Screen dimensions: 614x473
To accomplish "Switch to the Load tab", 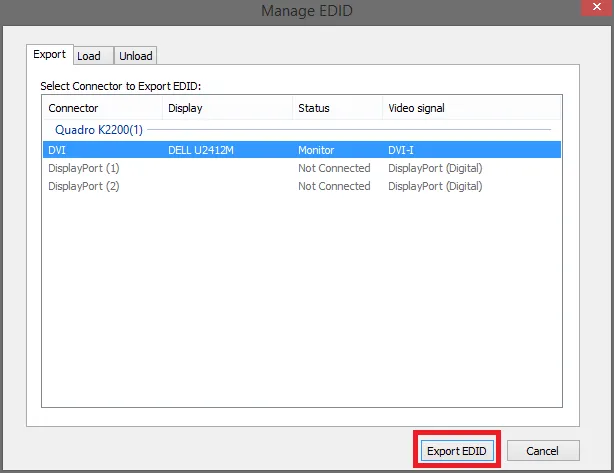I will pos(89,56).
